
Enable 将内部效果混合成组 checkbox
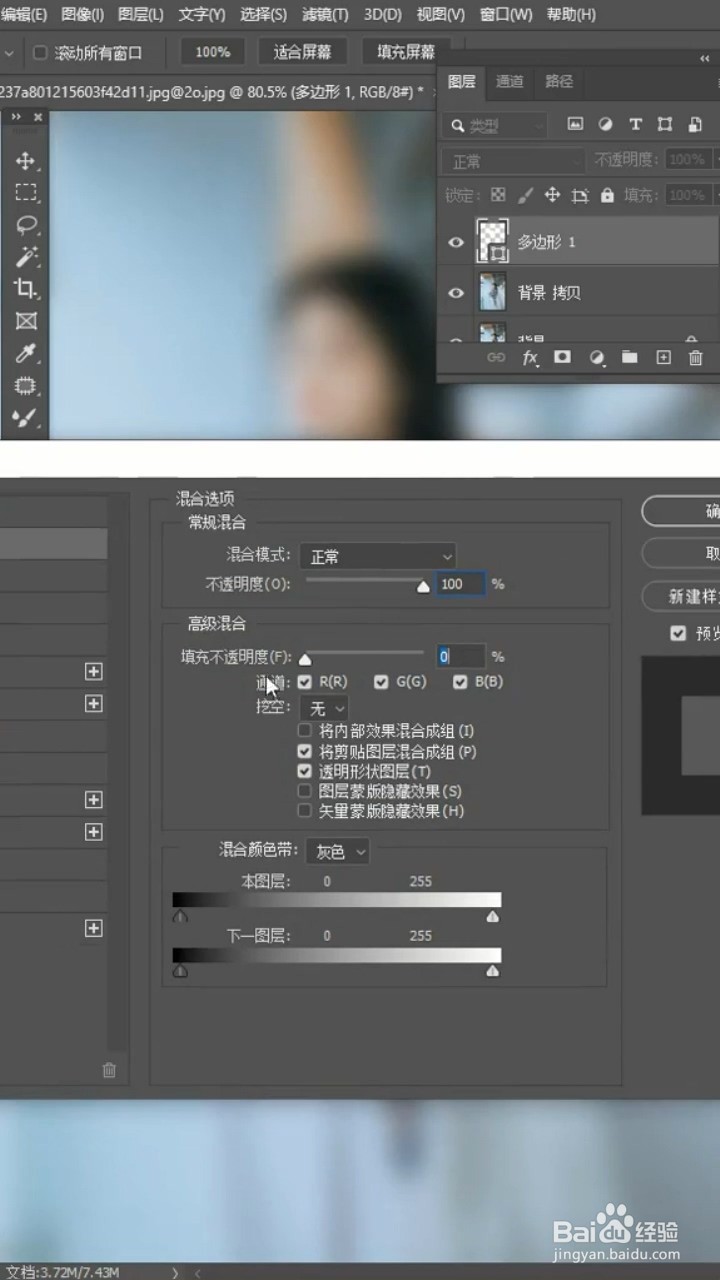pos(305,731)
